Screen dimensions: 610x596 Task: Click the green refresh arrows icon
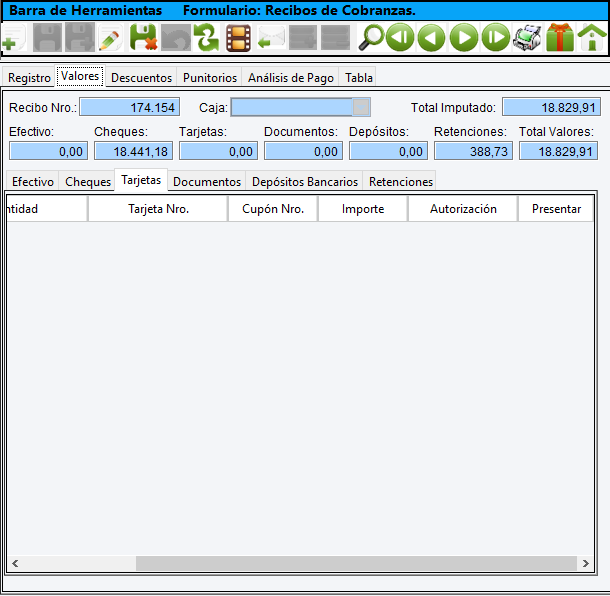pos(206,39)
